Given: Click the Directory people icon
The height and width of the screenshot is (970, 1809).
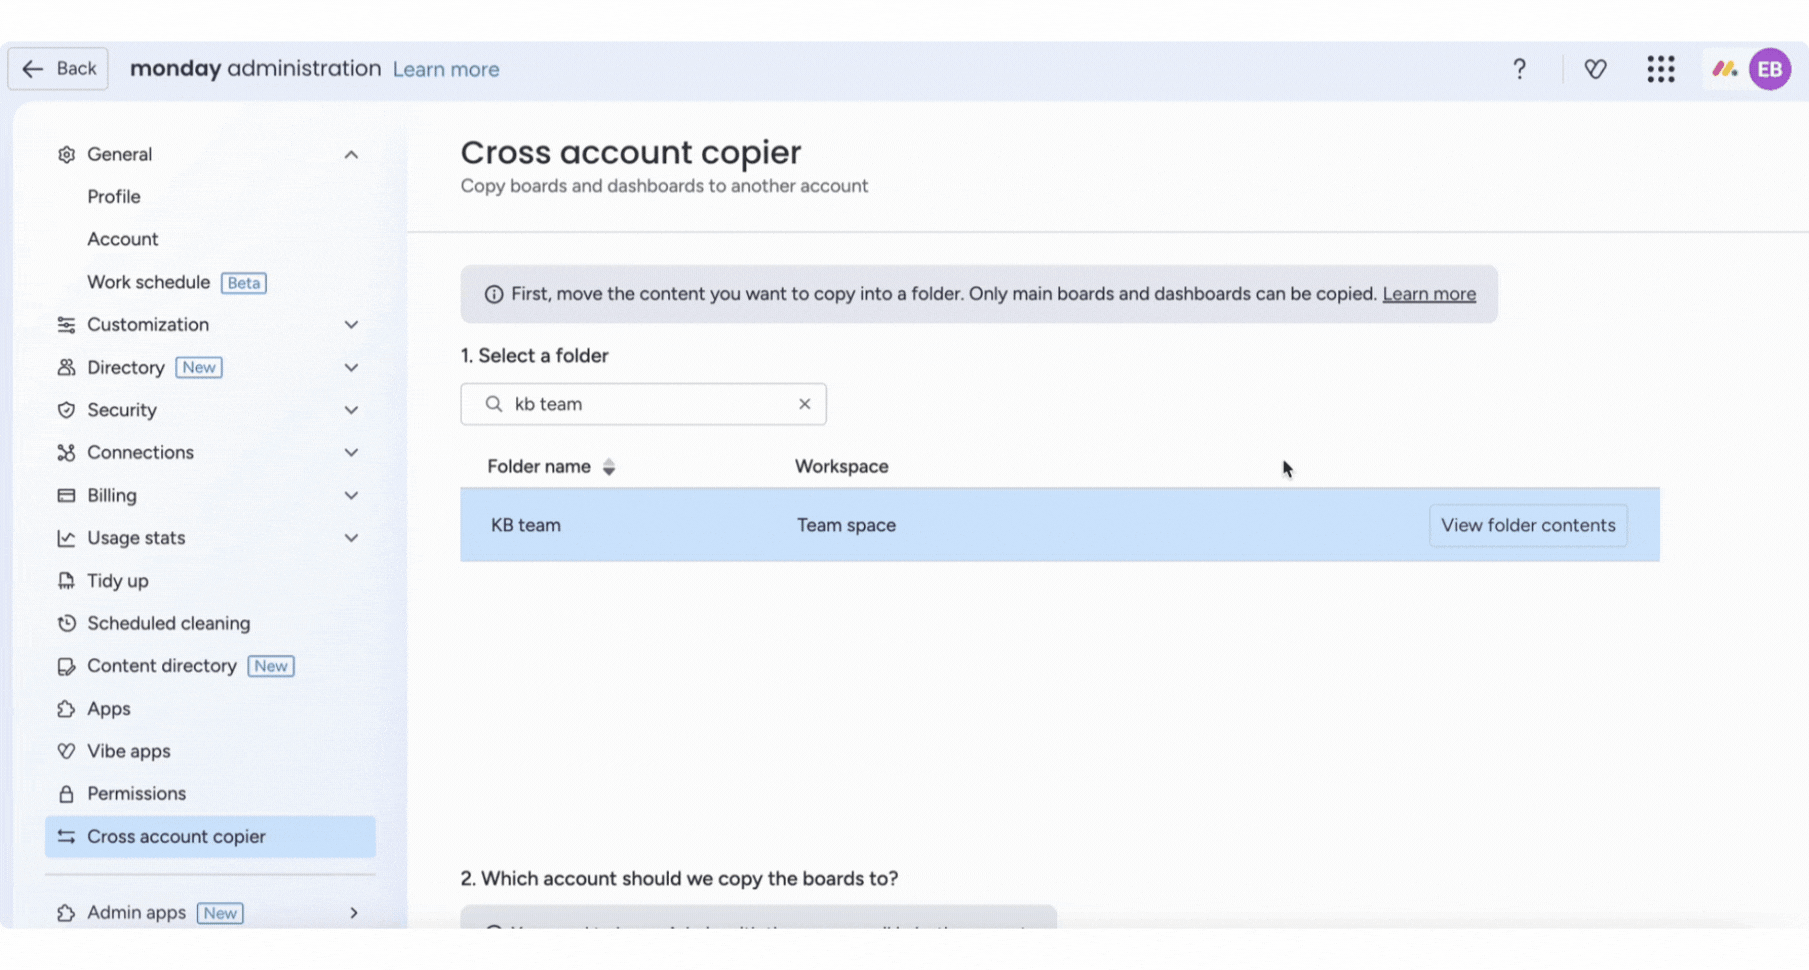Looking at the screenshot, I should (x=66, y=367).
